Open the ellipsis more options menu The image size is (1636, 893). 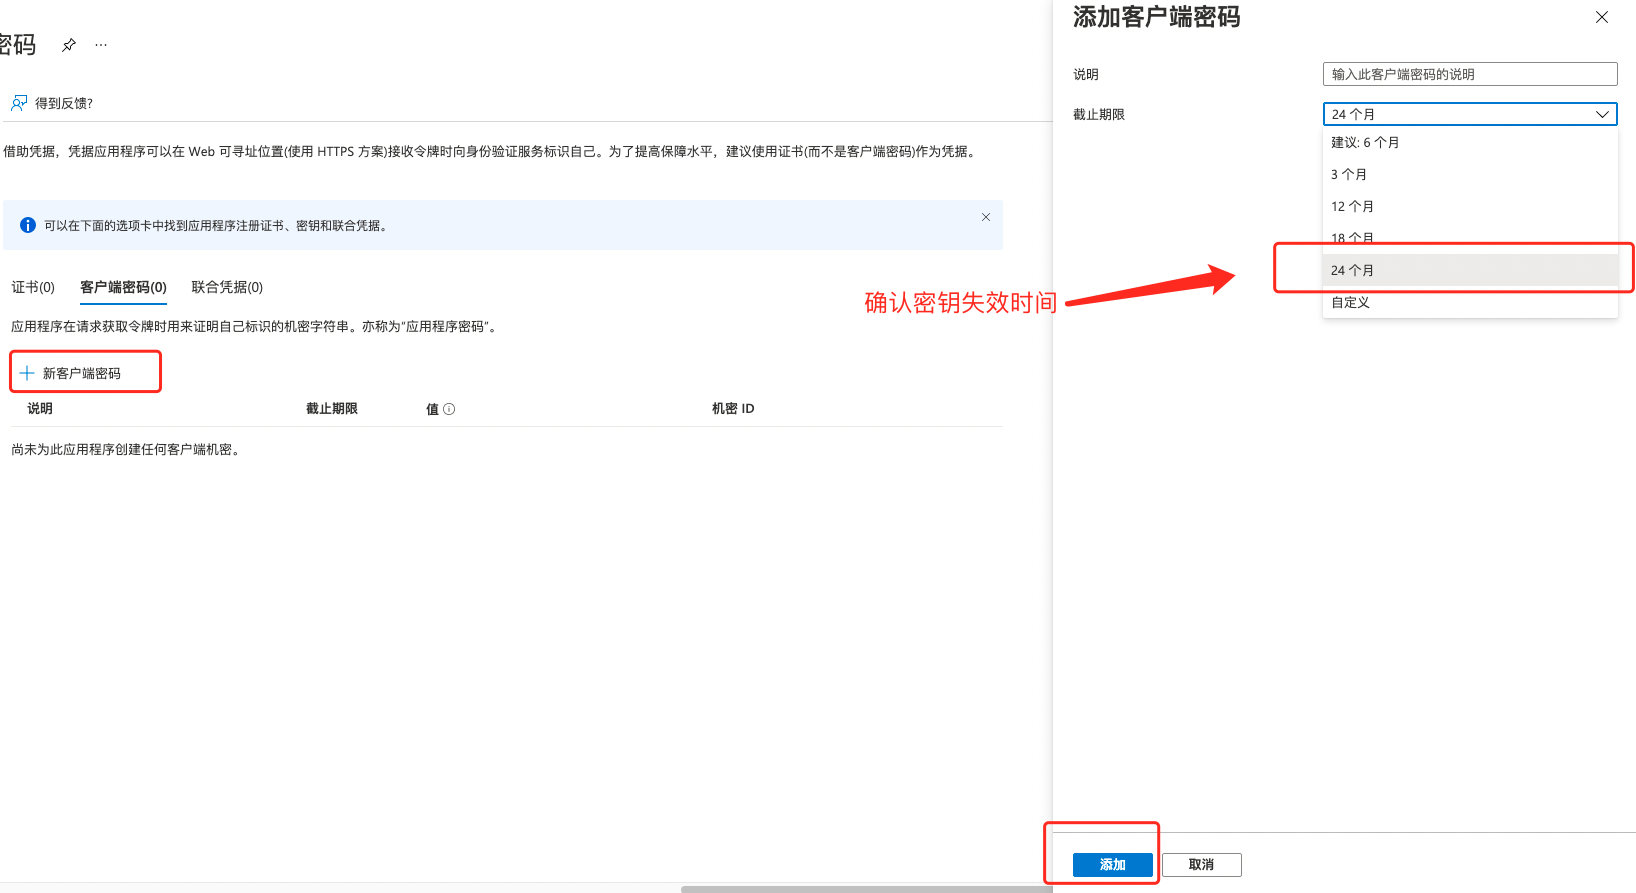point(101,45)
